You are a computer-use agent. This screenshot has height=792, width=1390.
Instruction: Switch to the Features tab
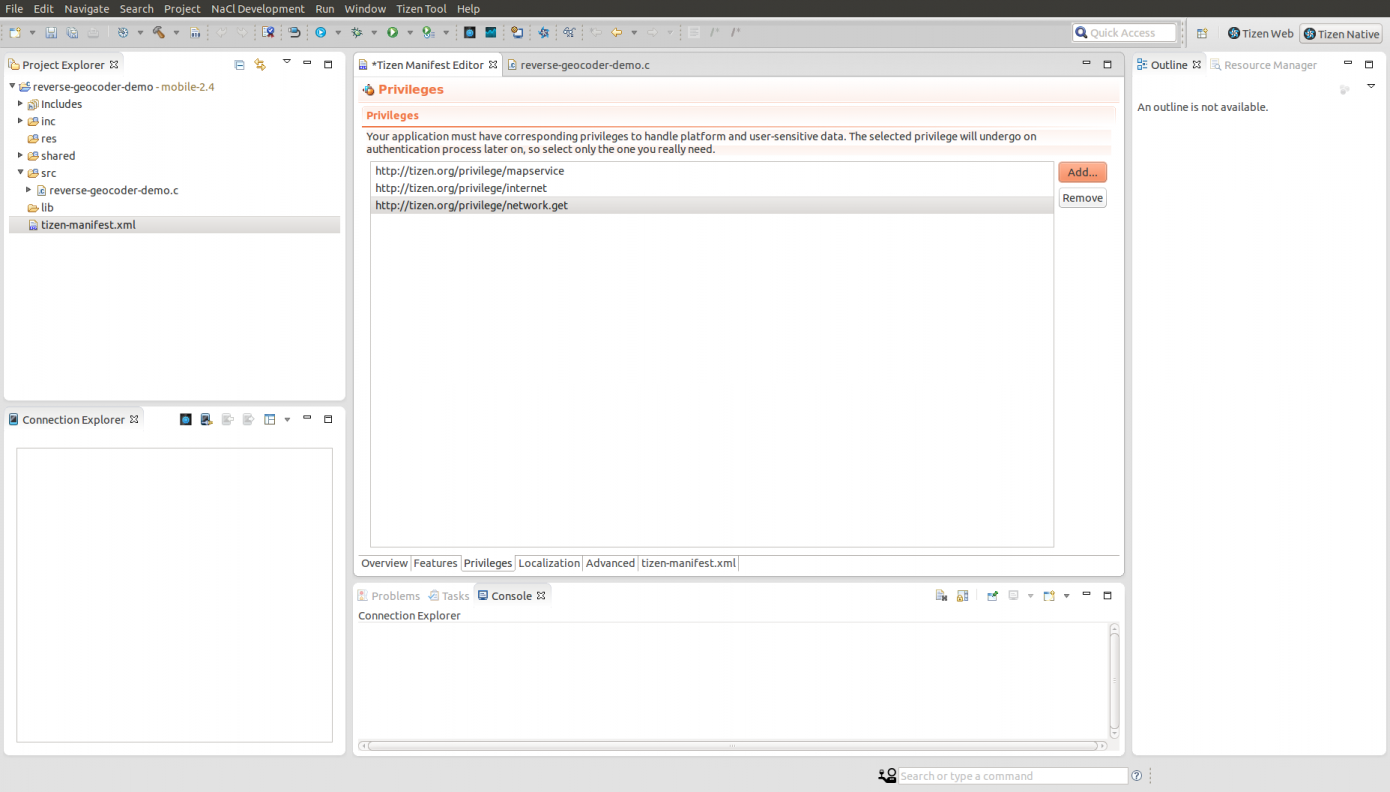click(x=435, y=563)
